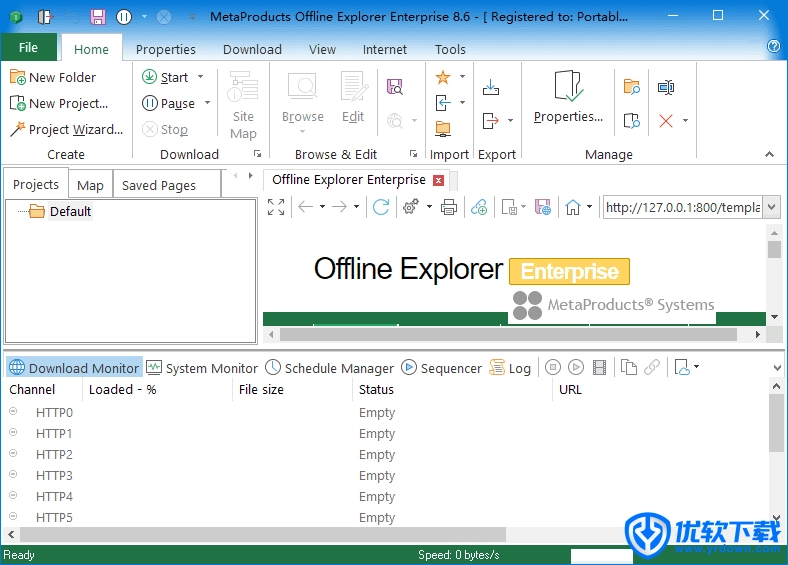
Task: Click the search-in-files icon in Manage
Action: tap(632, 121)
